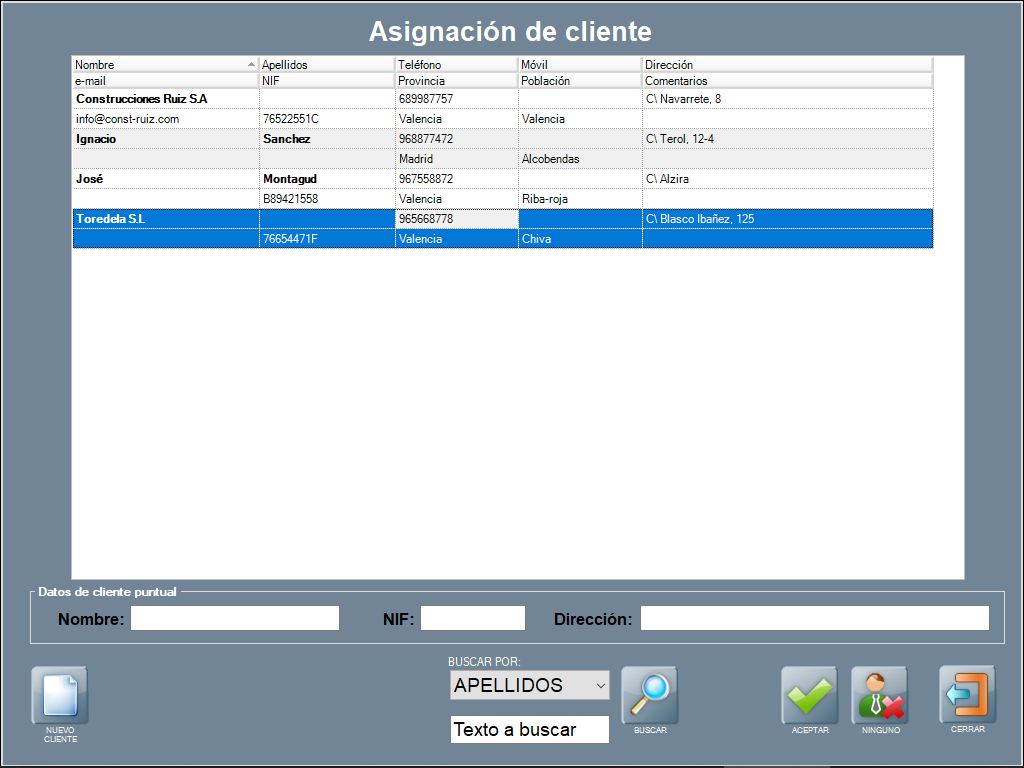Click the Teléfono column header

click(x=456, y=65)
